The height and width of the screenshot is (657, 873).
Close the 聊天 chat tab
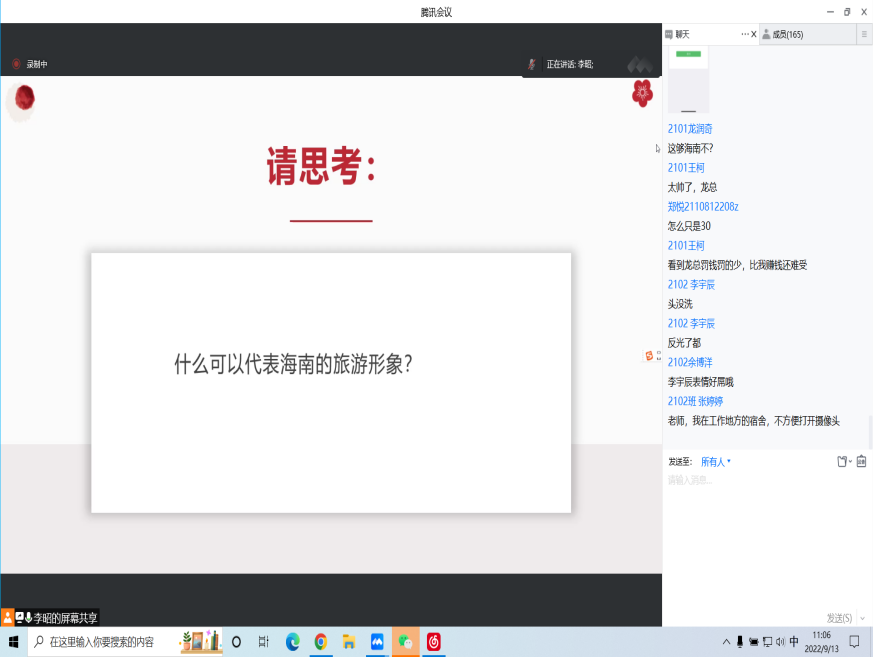click(x=754, y=34)
